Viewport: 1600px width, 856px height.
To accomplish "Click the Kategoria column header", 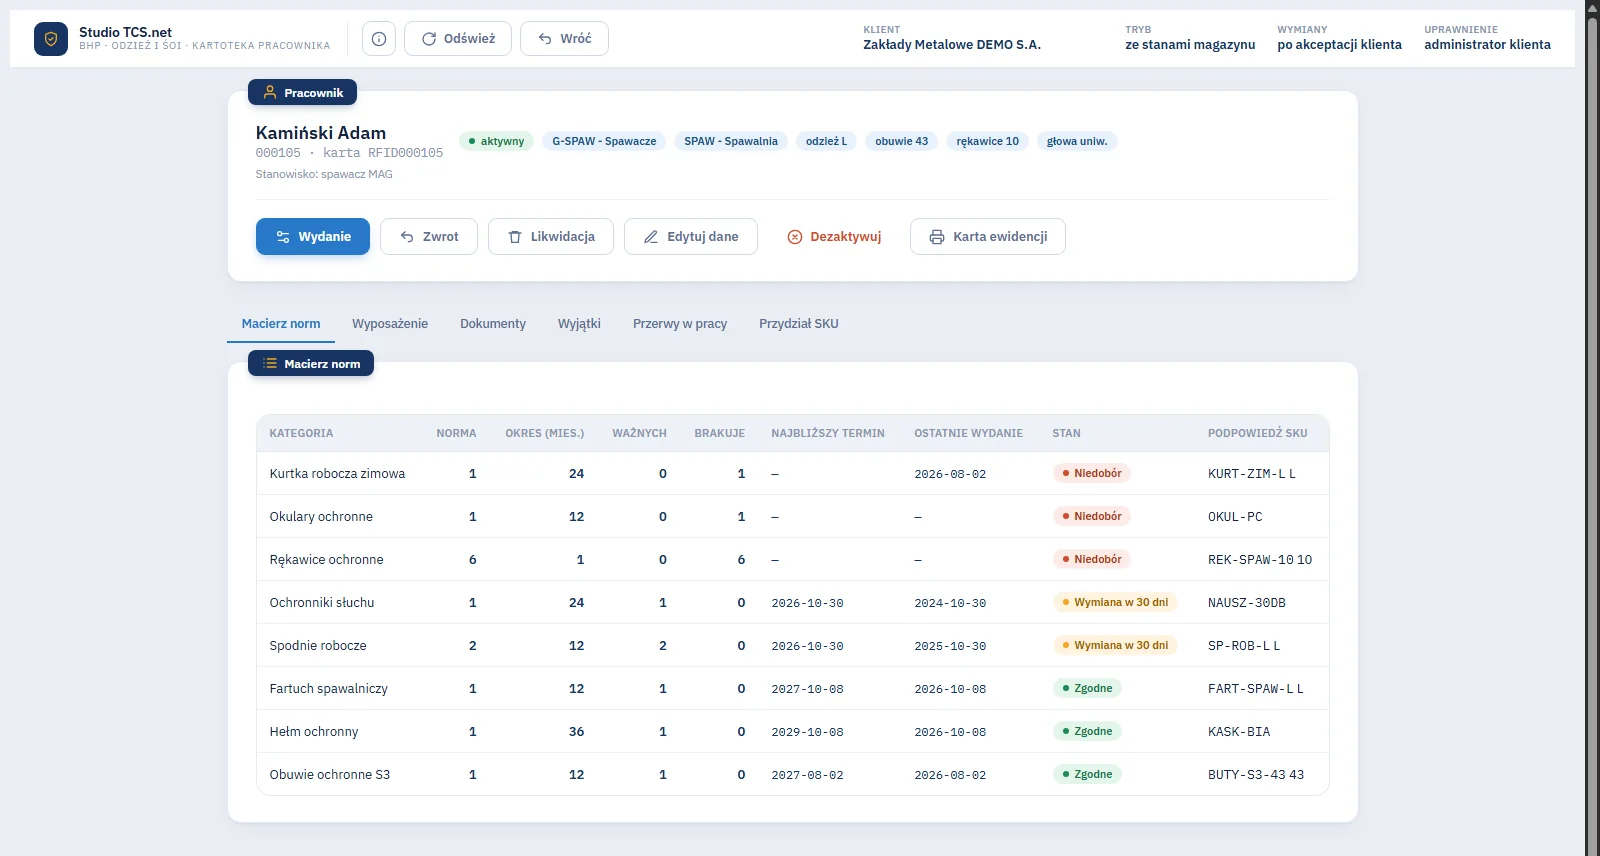I will click(301, 433).
